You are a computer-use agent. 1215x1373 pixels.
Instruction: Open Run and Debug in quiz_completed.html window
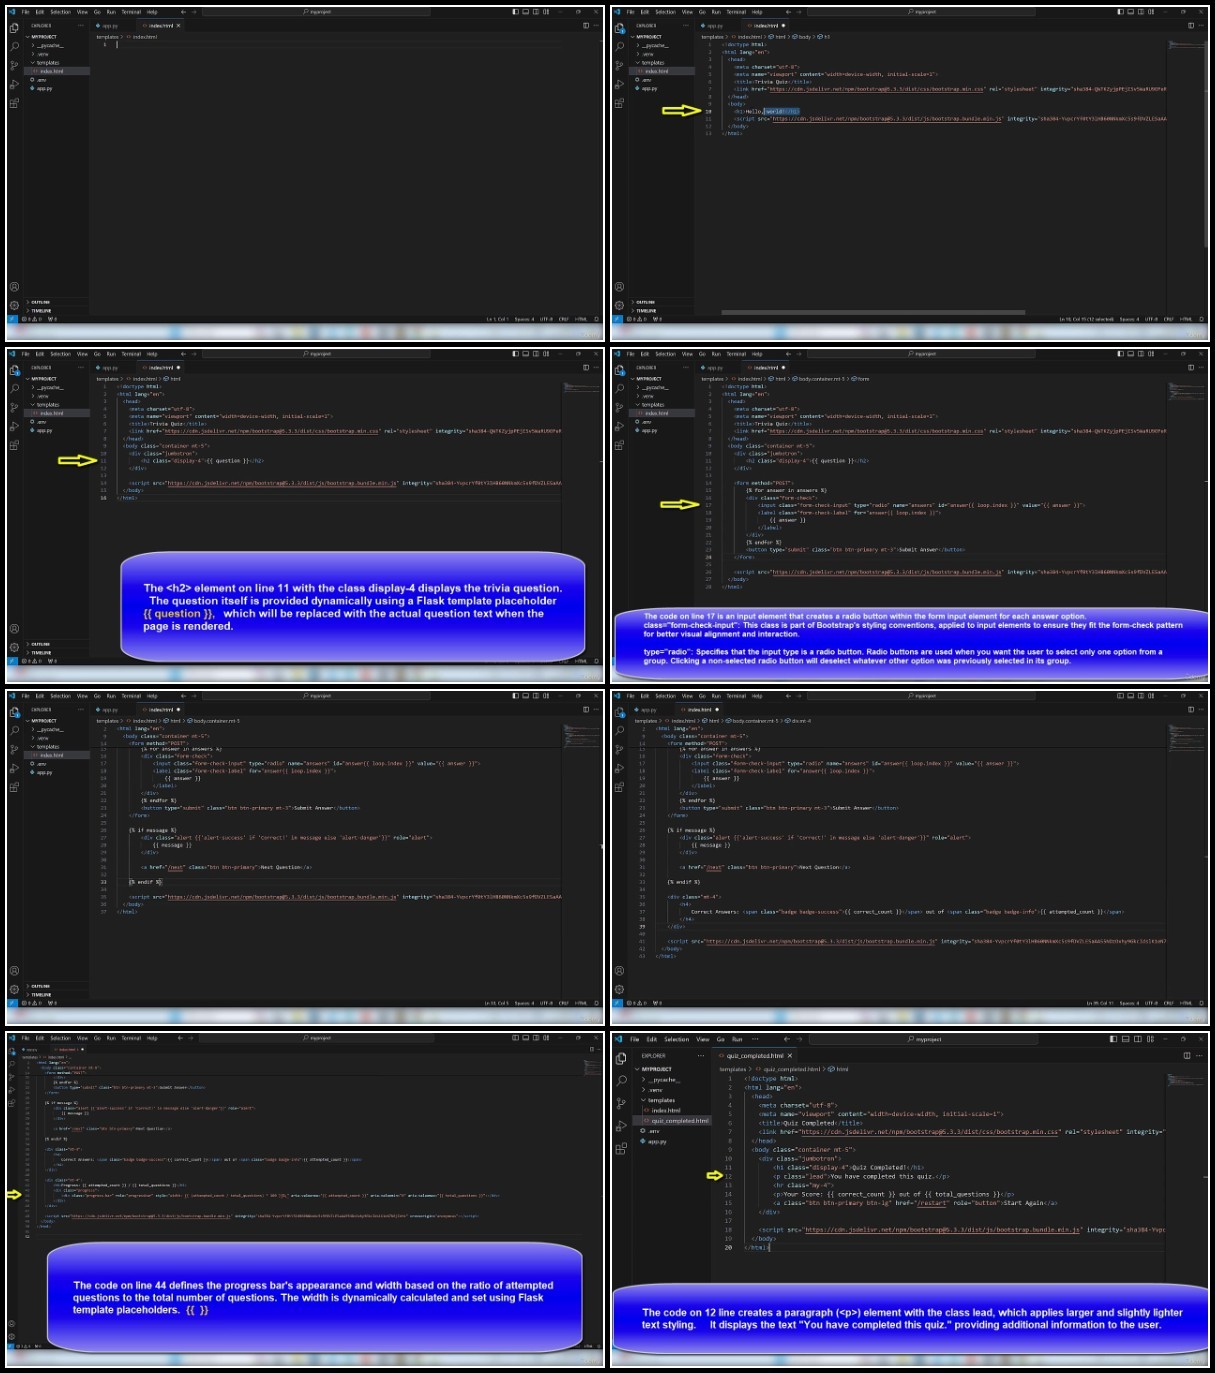(621, 1126)
